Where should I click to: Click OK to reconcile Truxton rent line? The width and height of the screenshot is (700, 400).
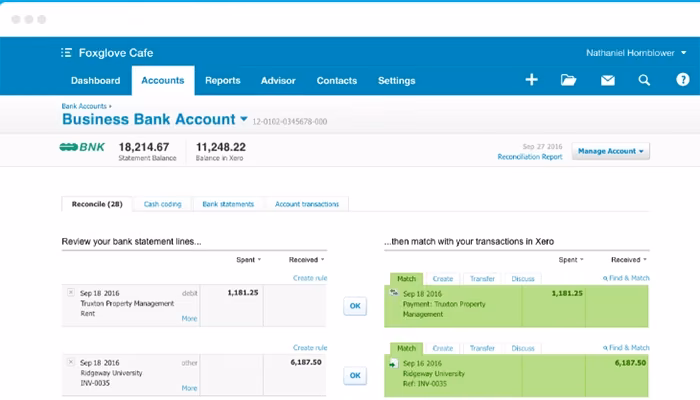pos(355,306)
